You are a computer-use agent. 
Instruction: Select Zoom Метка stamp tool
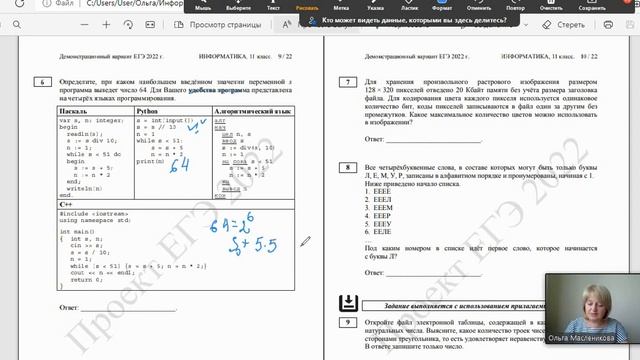click(x=341, y=6)
